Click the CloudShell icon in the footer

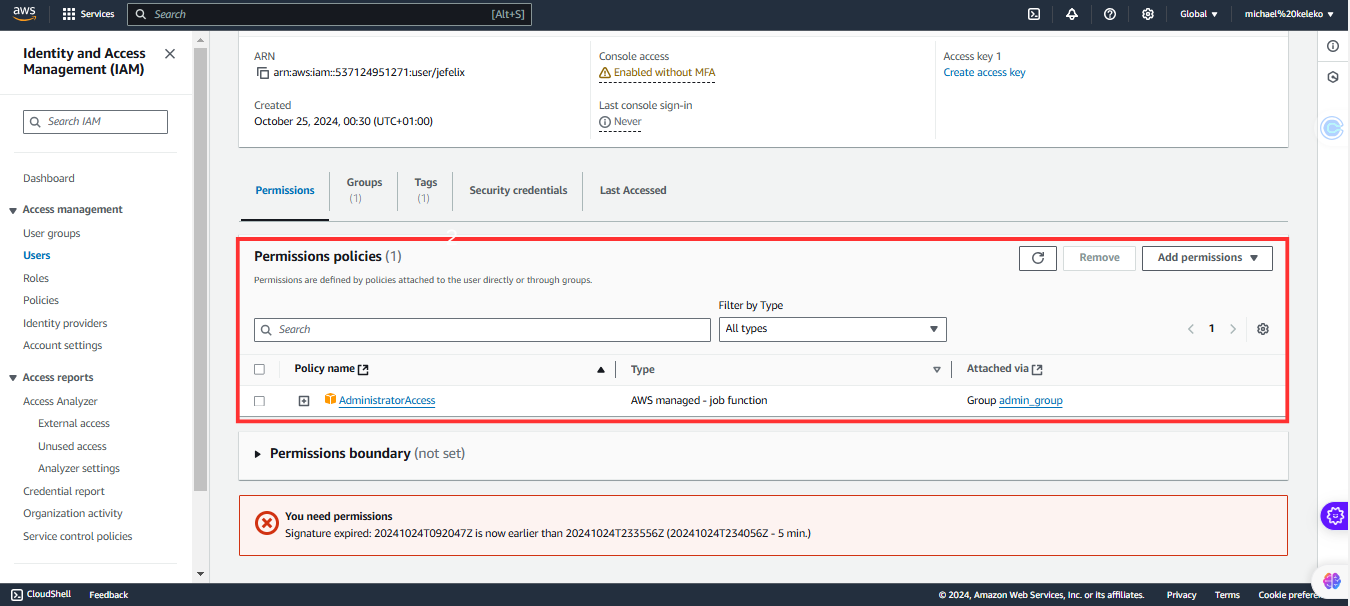point(17,595)
